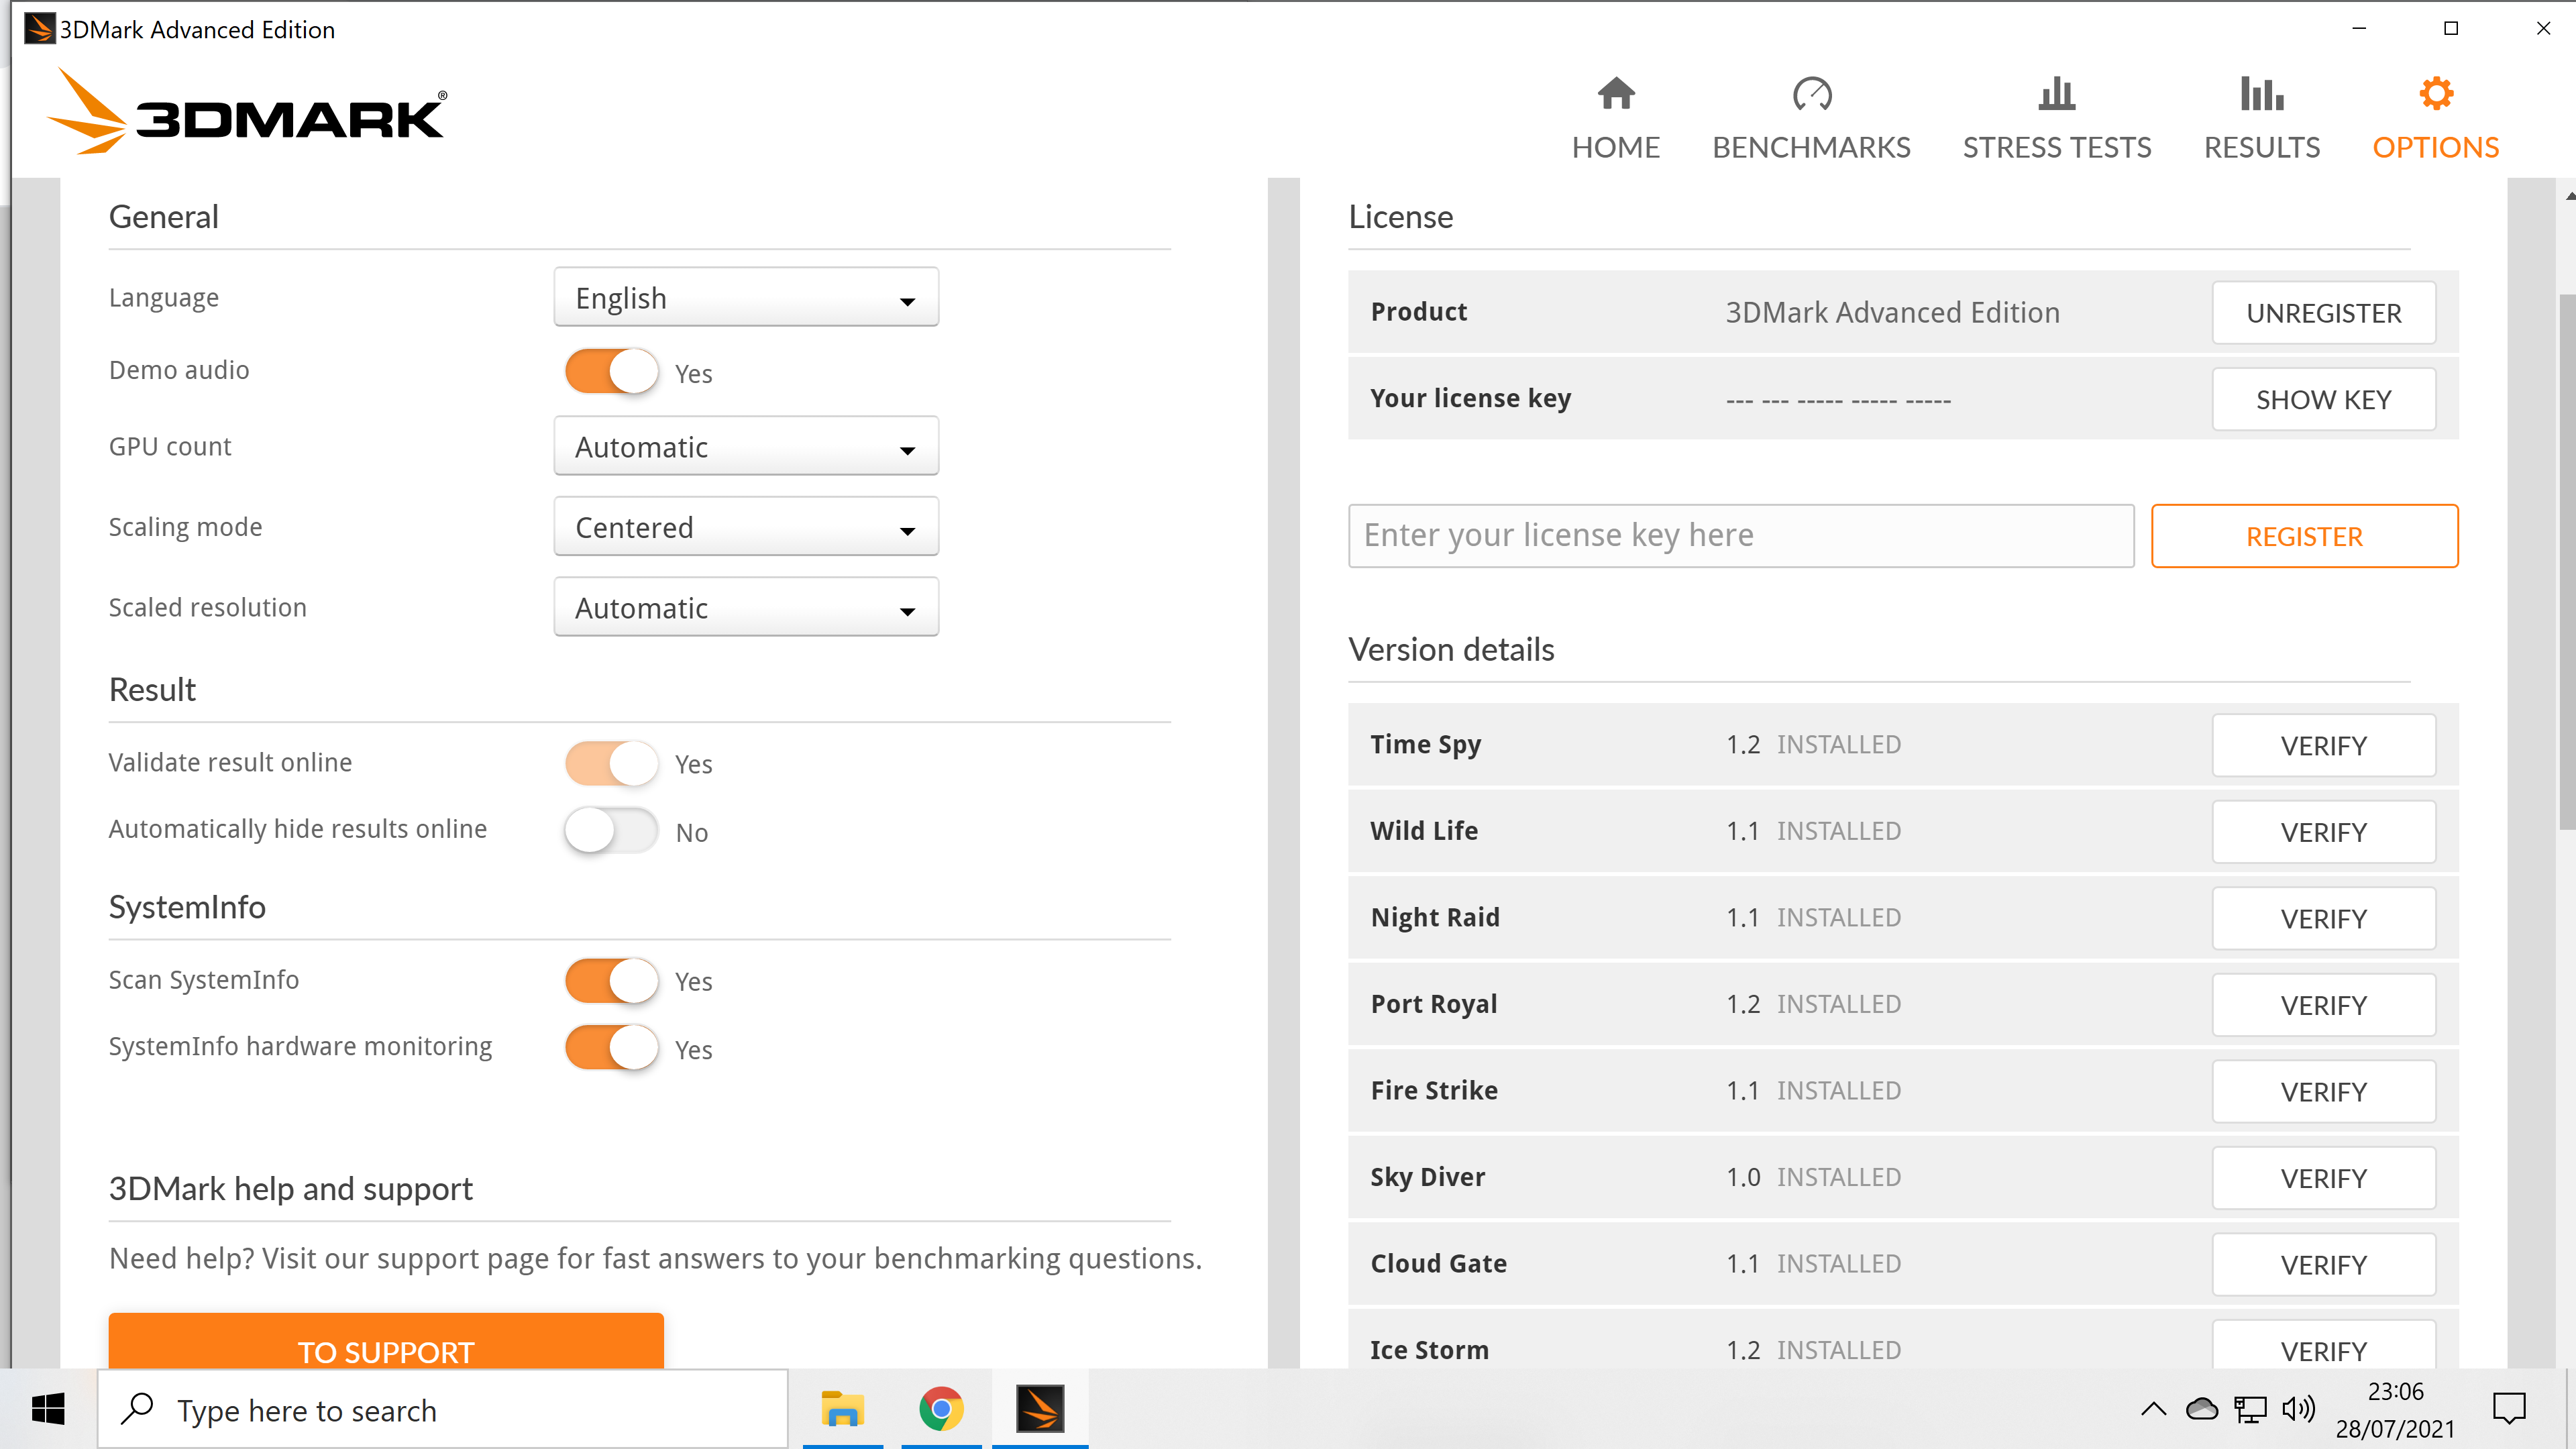This screenshot has width=2576, height=1449.
Task: Click TO SUPPORT button
Action: click(386, 1342)
